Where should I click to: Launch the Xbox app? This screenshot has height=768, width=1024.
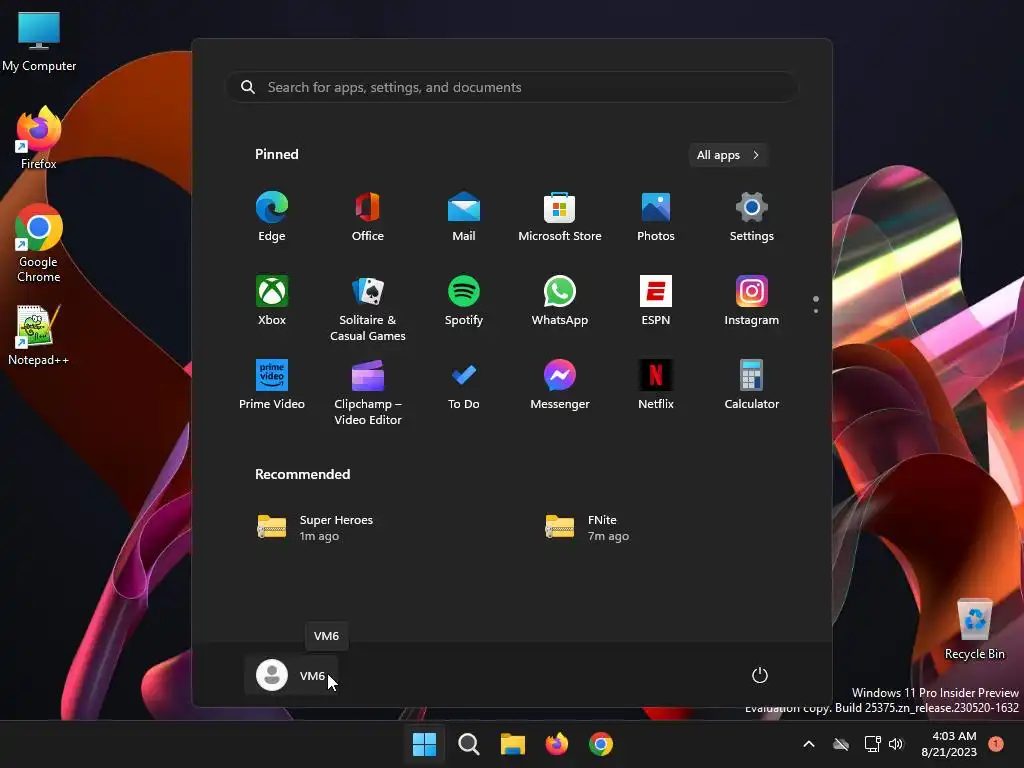(272, 301)
